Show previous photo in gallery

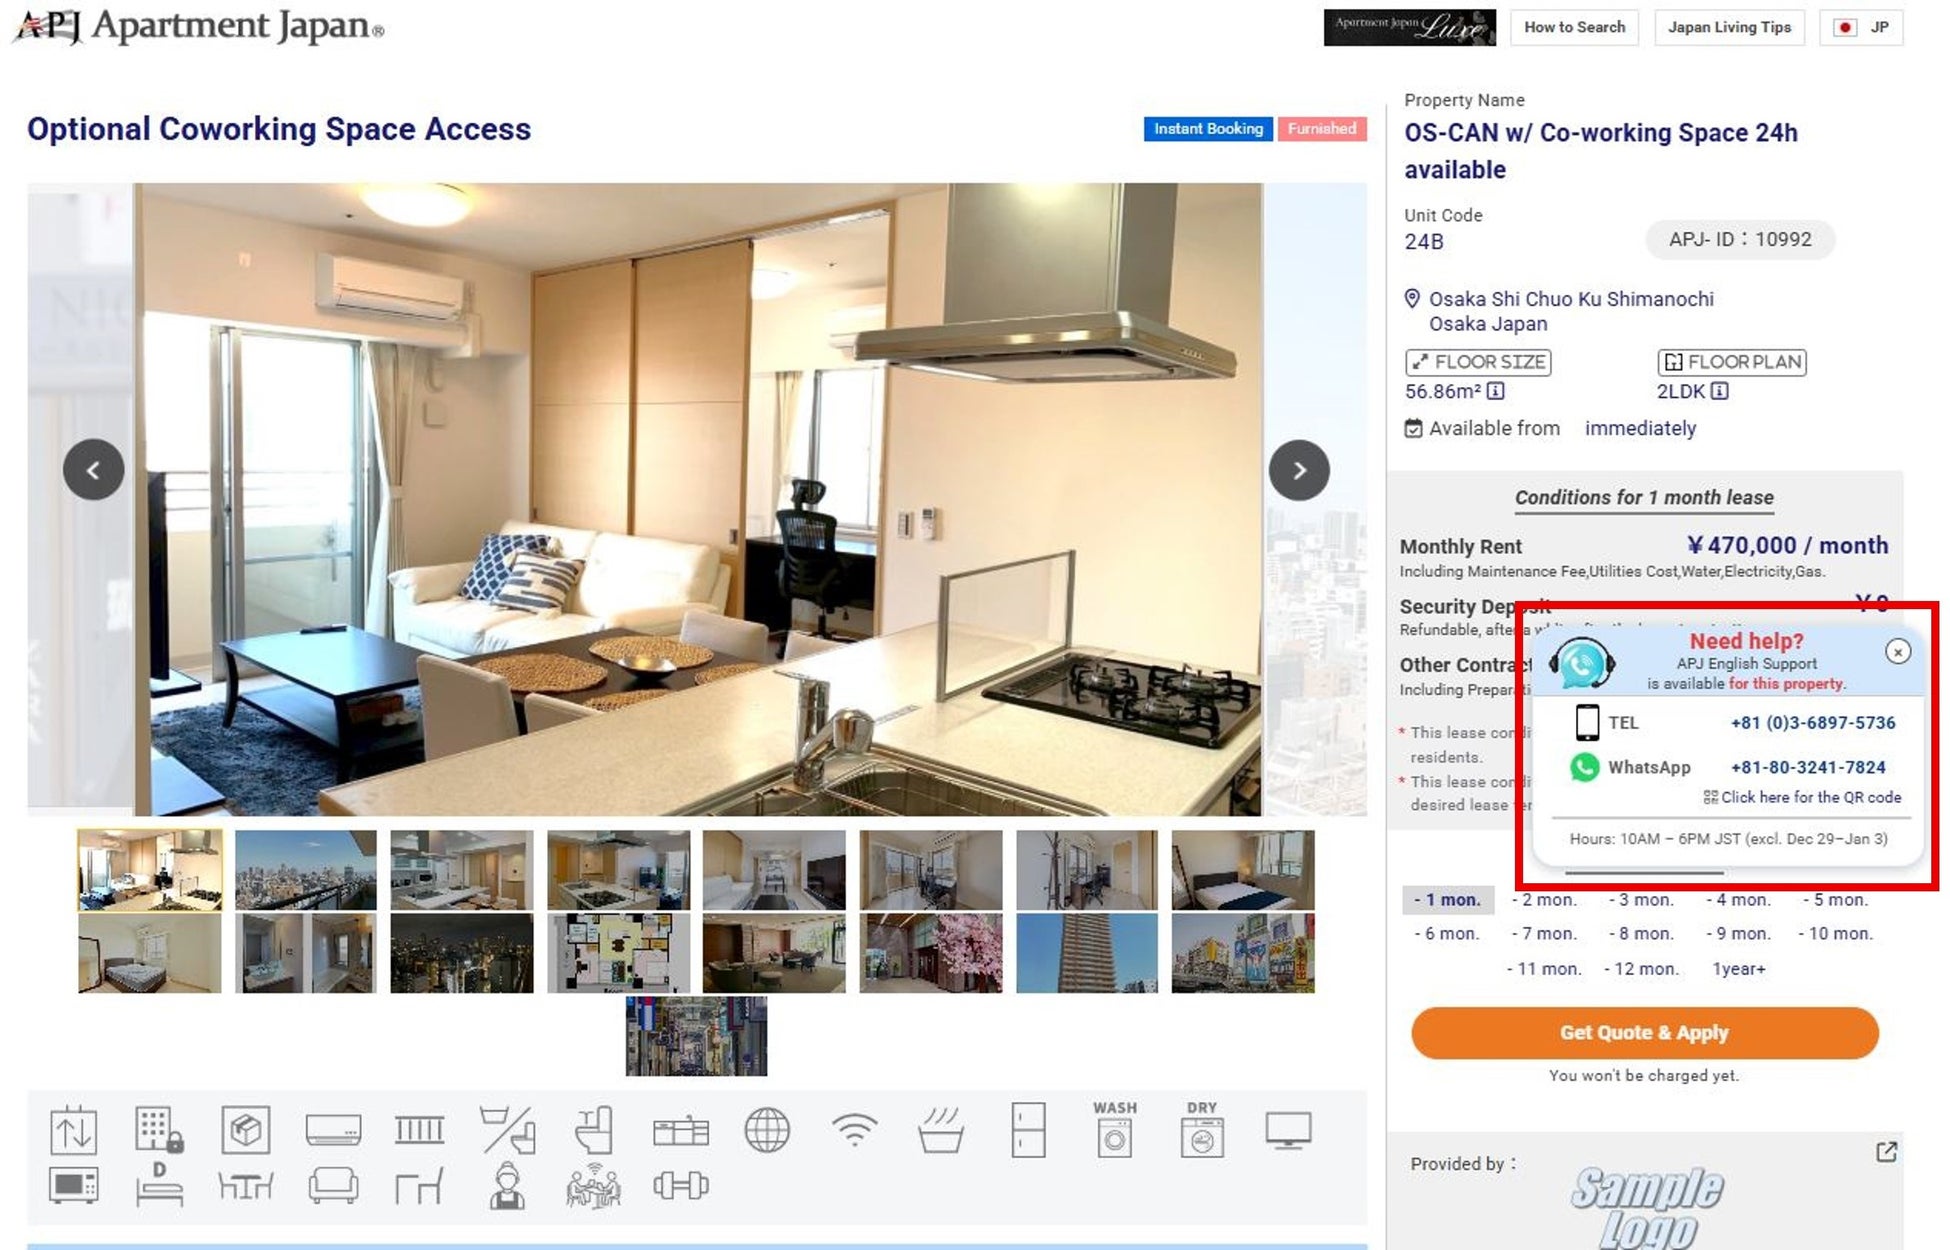click(93, 470)
